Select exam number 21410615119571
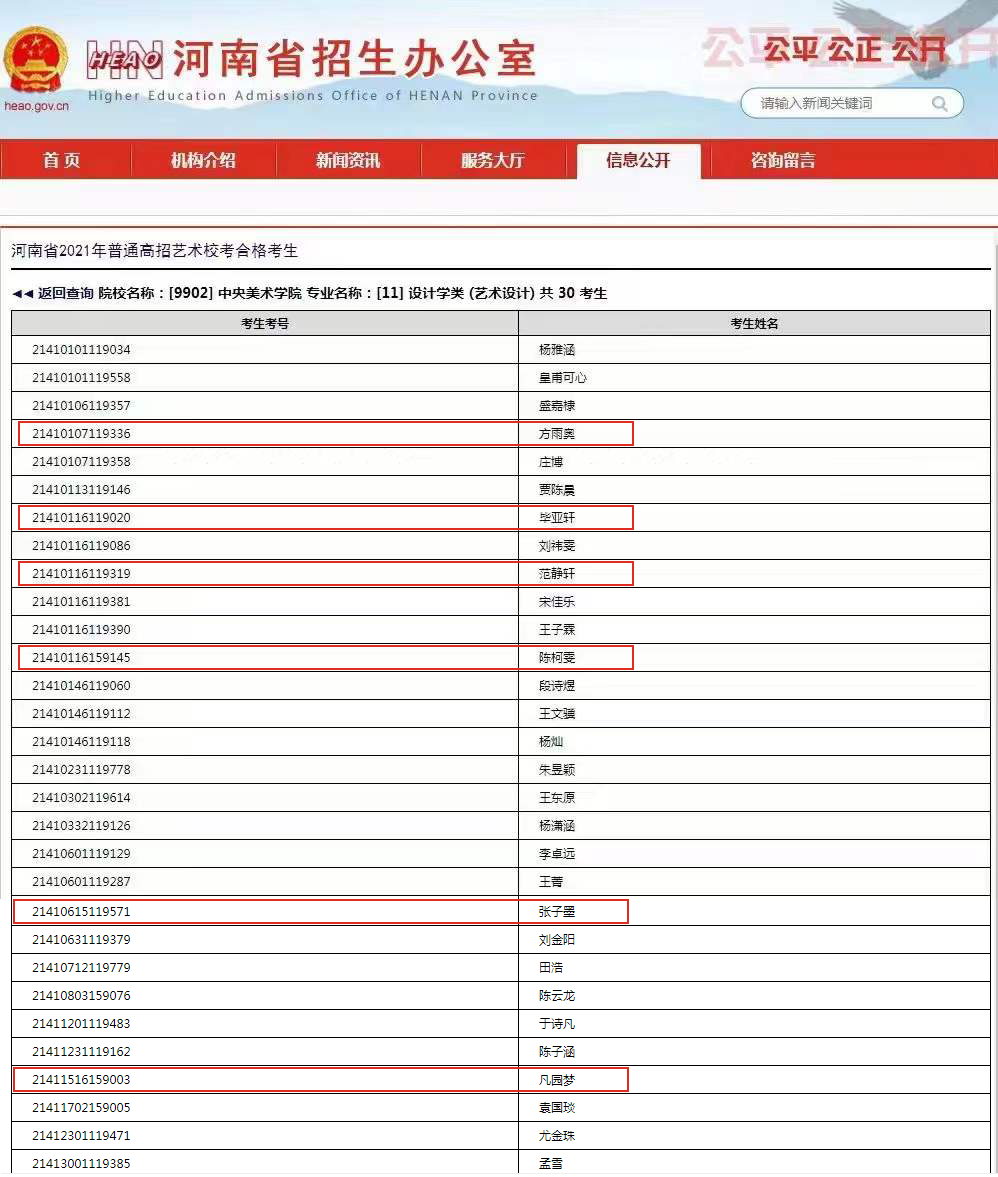 tap(81, 912)
